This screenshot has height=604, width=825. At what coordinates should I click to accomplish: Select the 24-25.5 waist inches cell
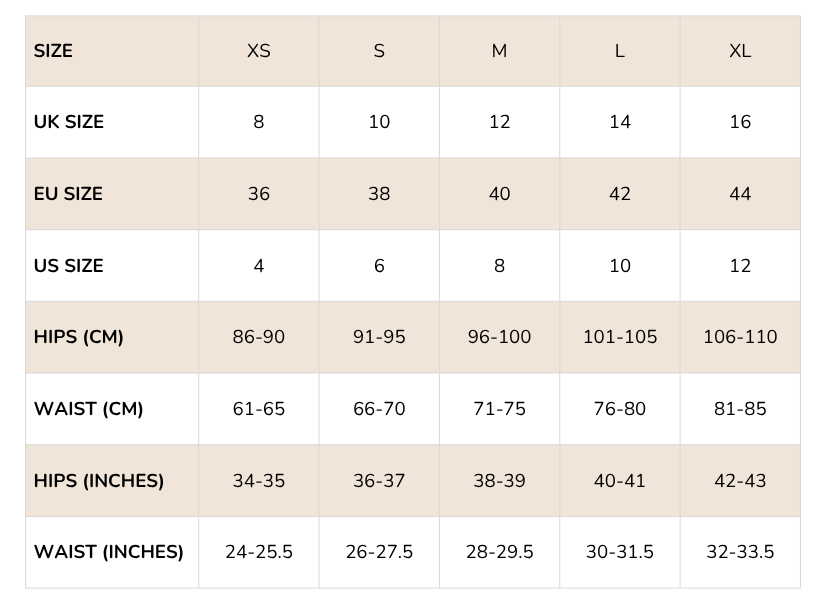click(258, 552)
